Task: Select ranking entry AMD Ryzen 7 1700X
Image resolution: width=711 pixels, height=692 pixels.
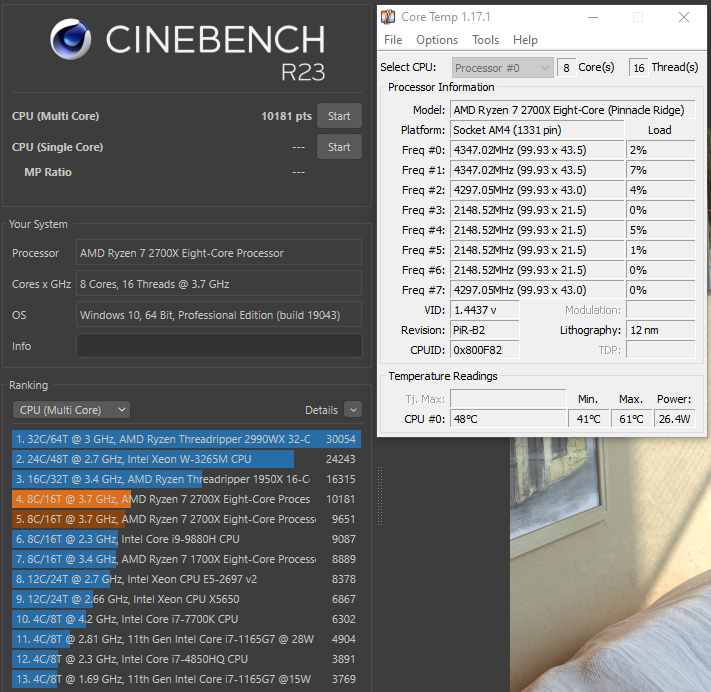Action: point(186,559)
